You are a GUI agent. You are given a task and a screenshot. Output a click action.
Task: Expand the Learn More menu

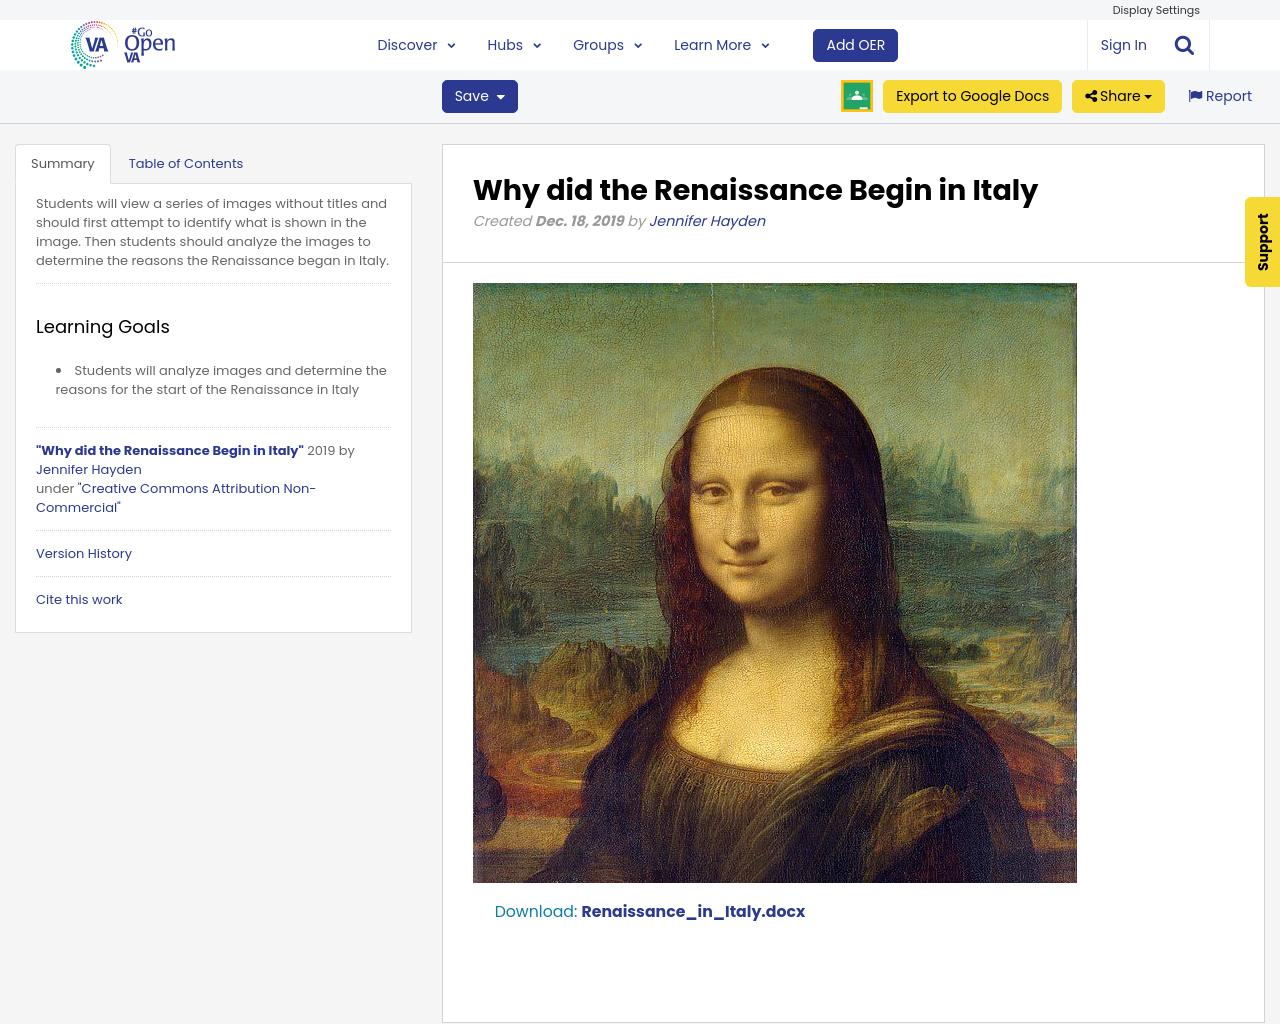tap(721, 45)
